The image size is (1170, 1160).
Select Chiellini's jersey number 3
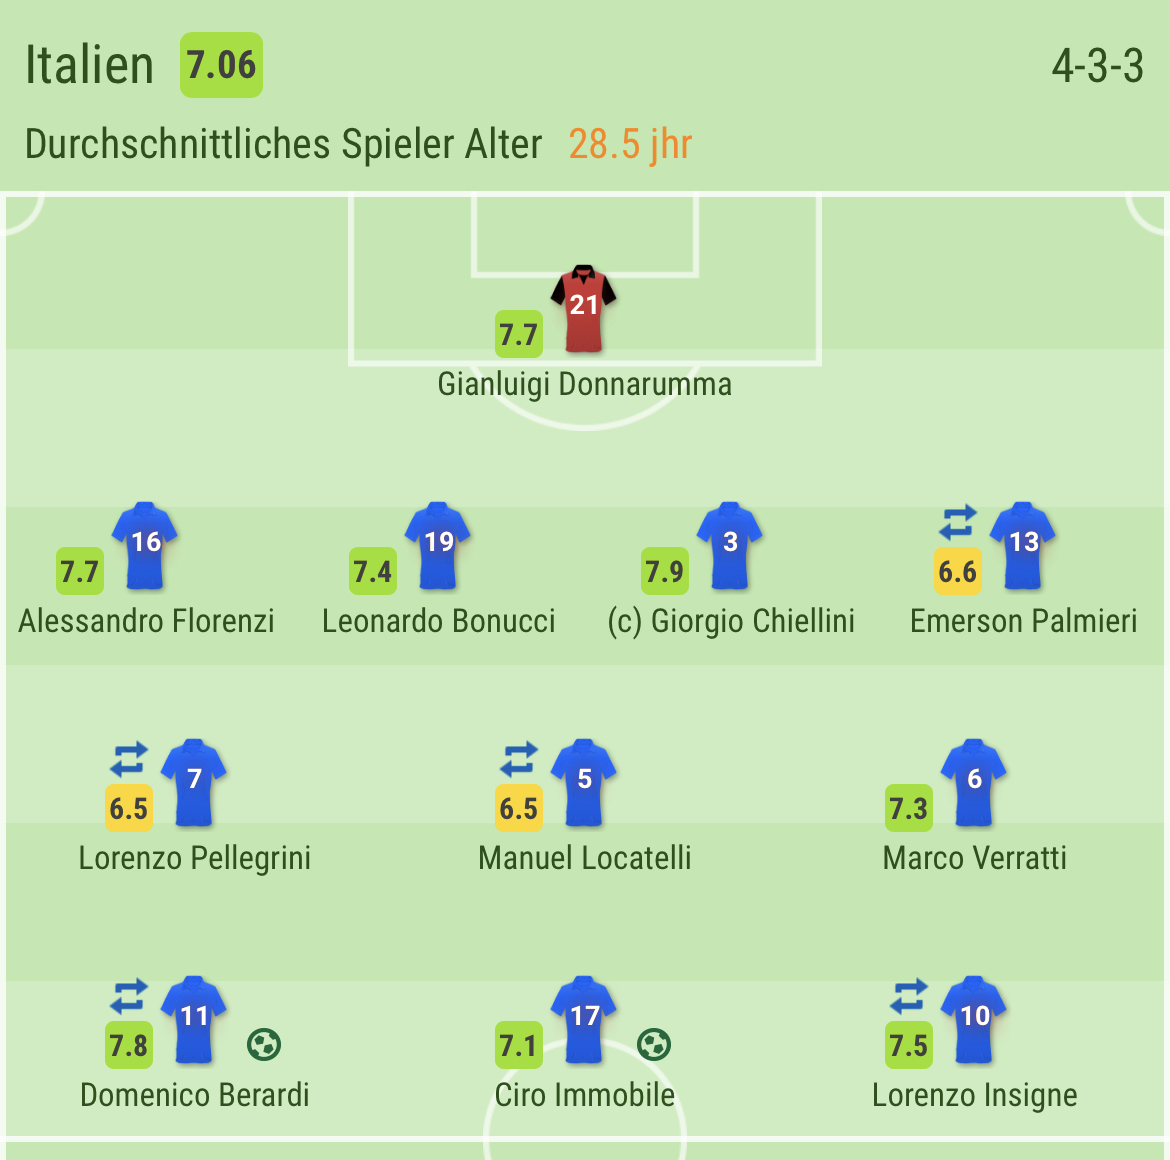pyautogui.click(x=730, y=545)
